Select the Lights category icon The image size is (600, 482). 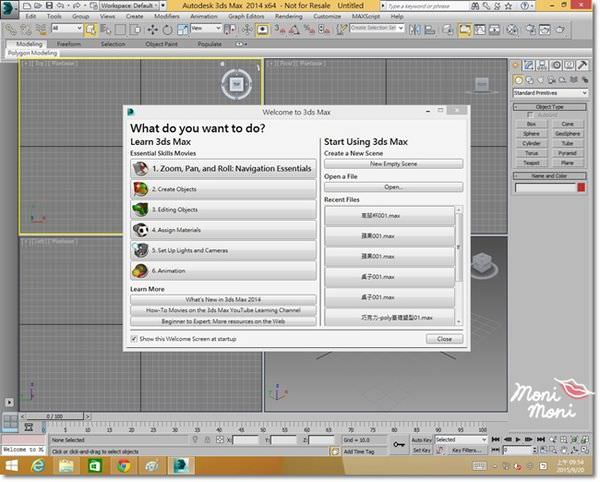click(x=543, y=80)
